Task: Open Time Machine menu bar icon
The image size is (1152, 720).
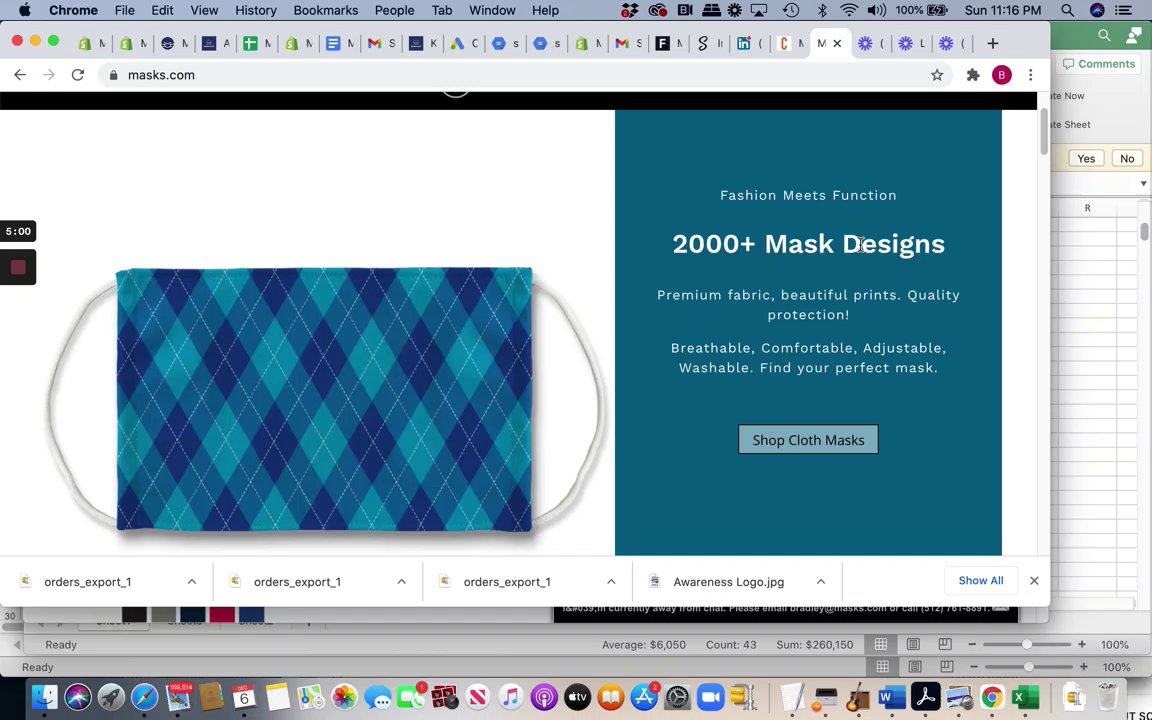Action: point(791,10)
